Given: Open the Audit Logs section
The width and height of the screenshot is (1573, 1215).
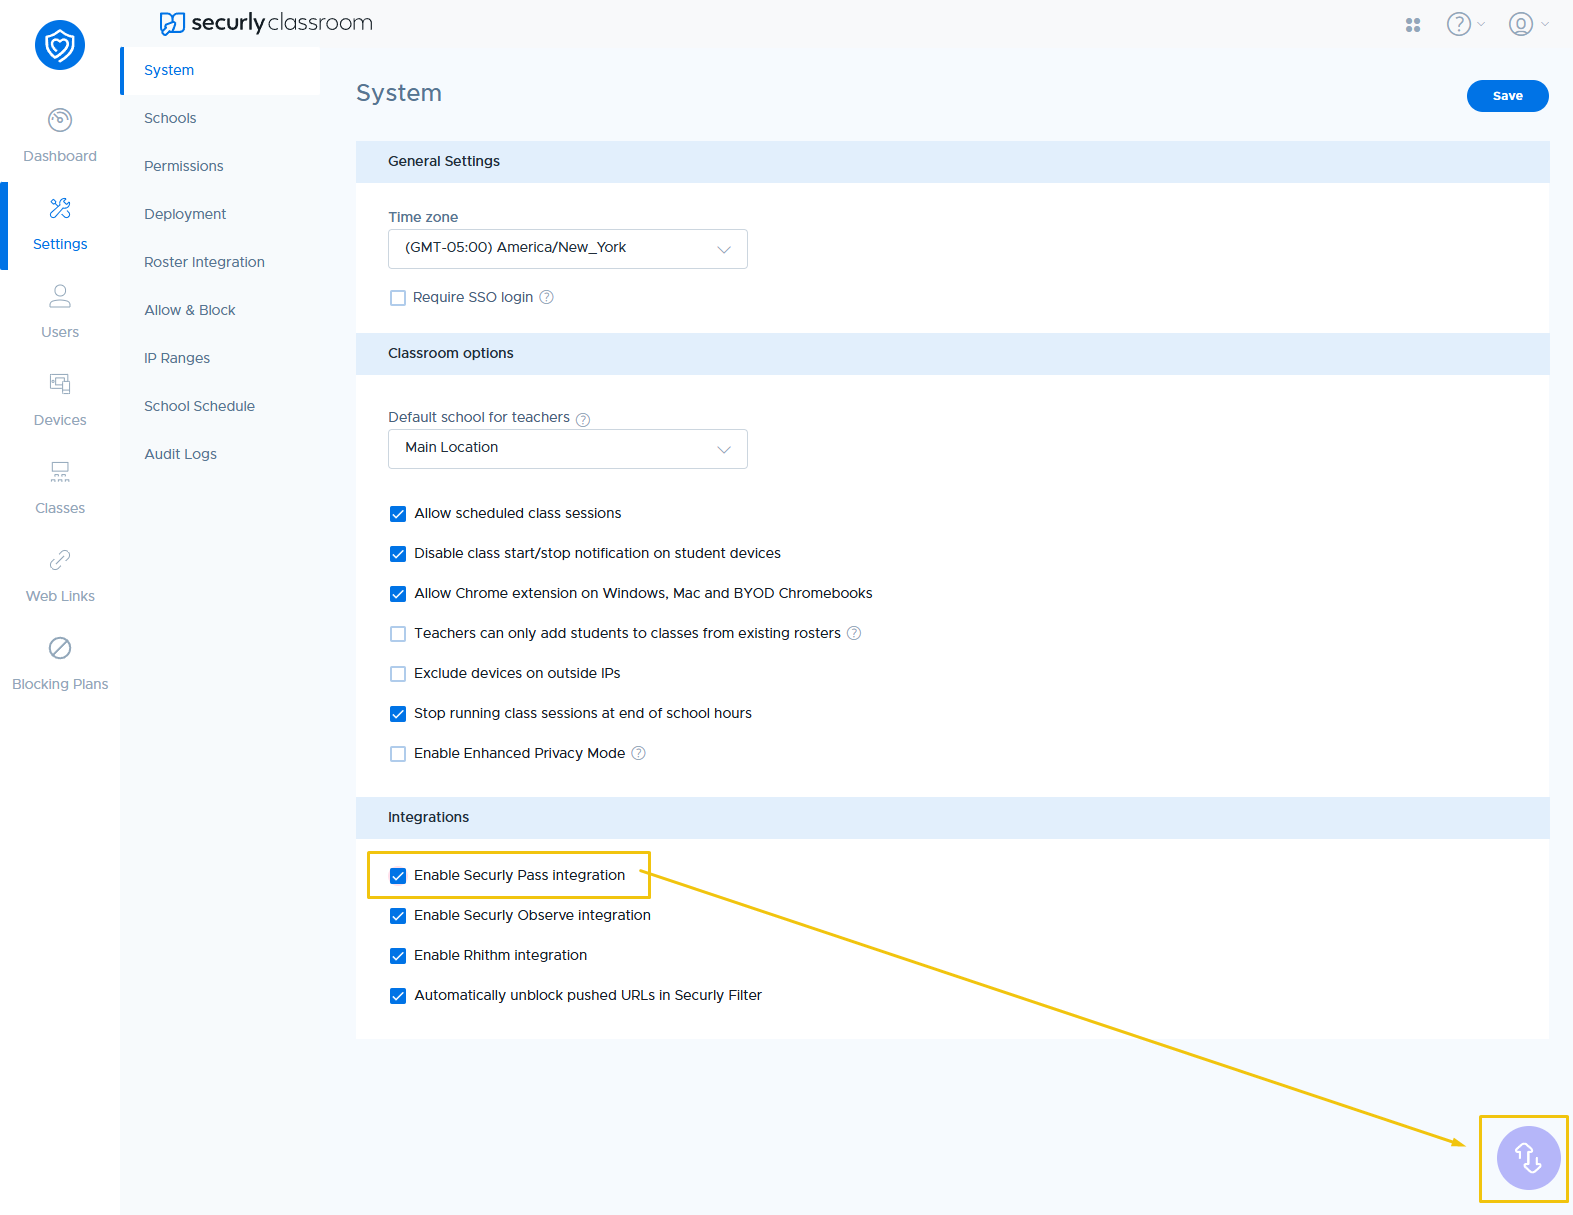Looking at the screenshot, I should point(180,454).
